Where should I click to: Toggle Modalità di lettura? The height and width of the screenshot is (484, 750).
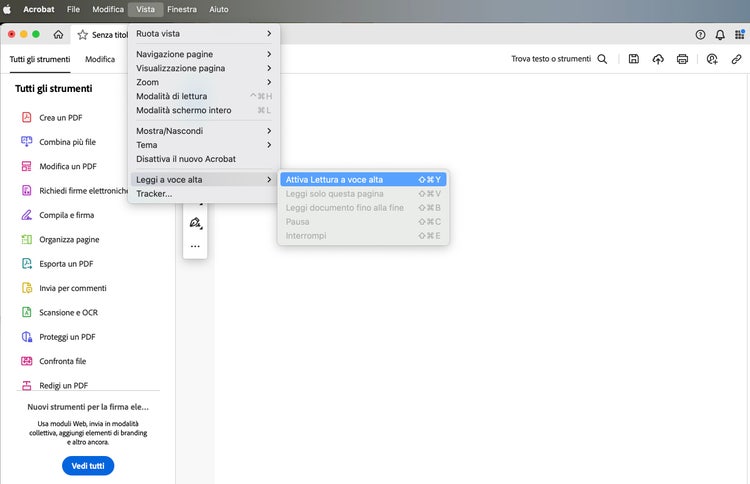(204, 96)
